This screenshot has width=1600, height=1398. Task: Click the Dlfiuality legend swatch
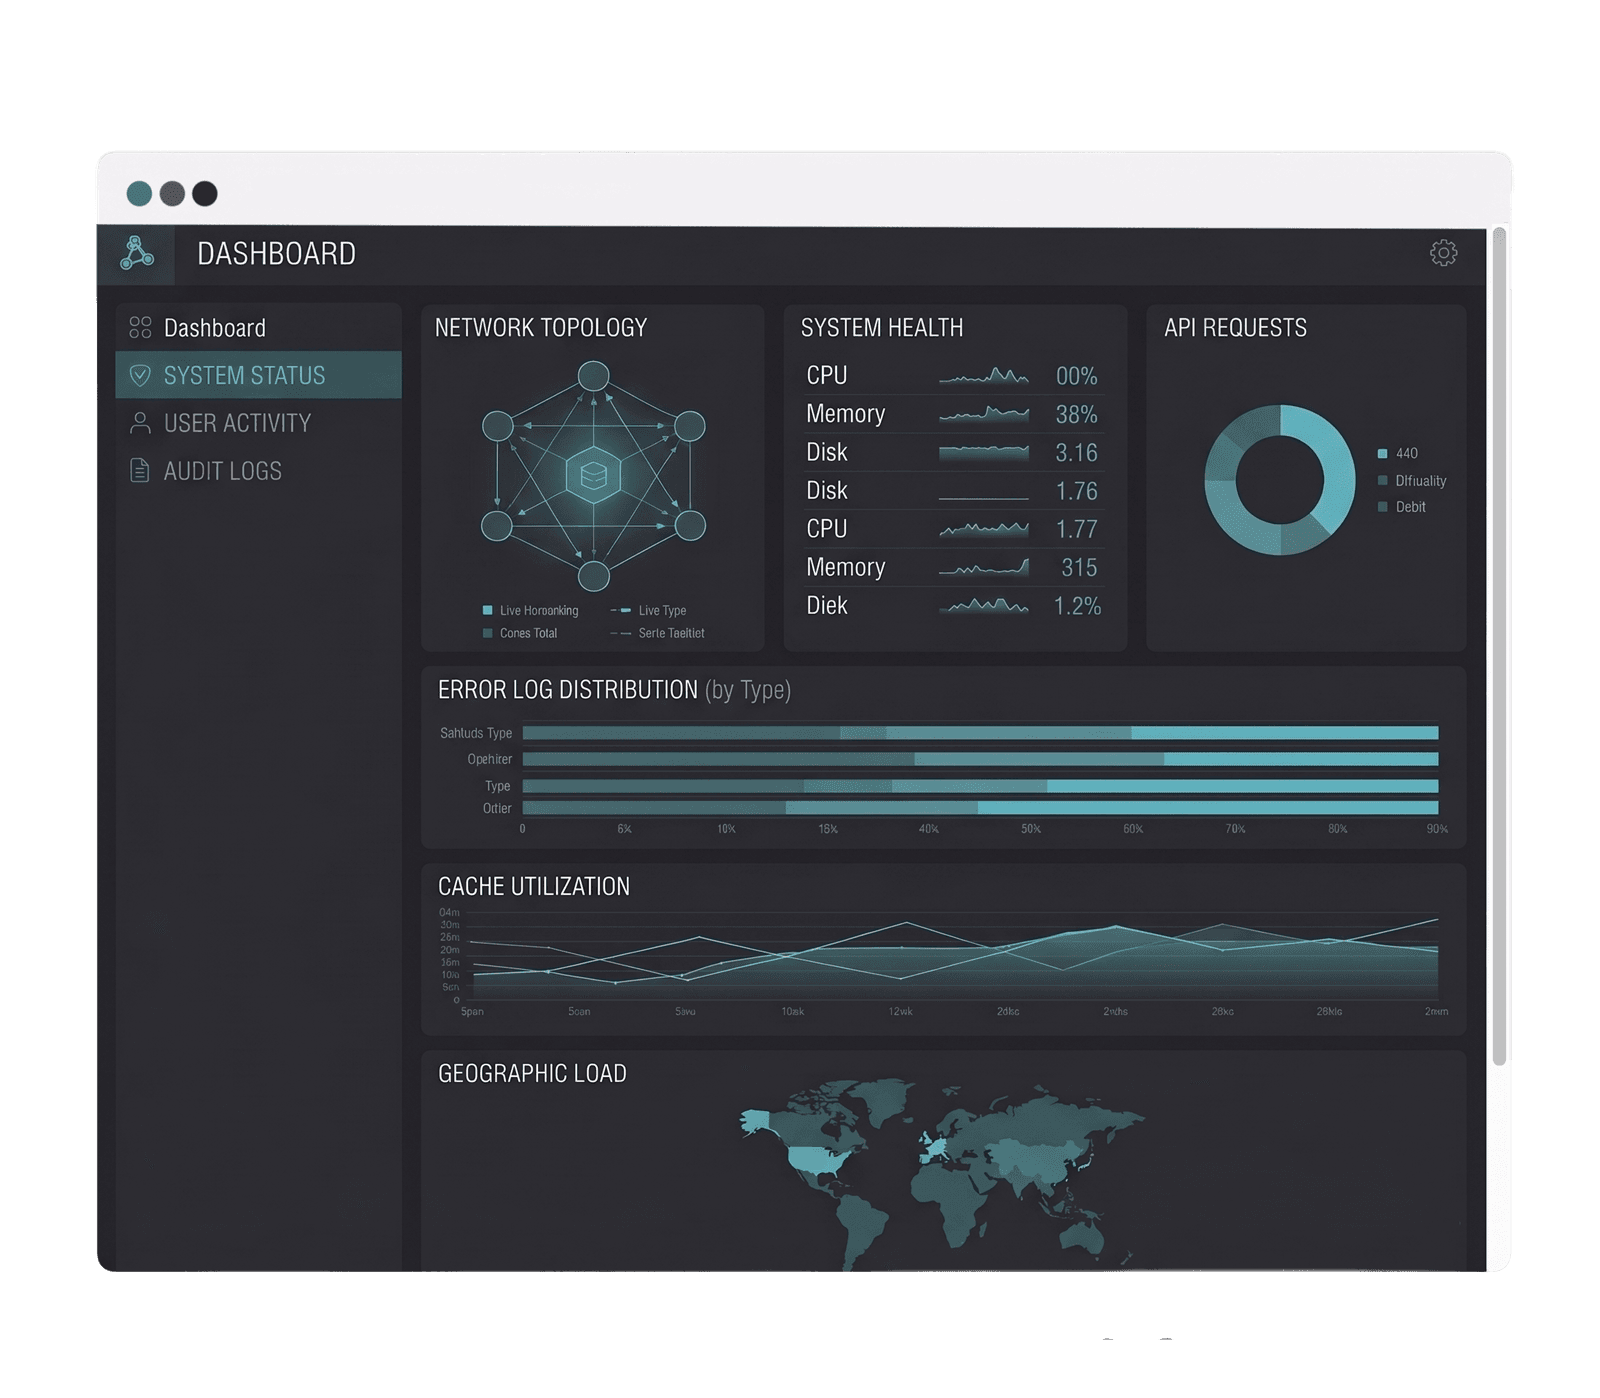coord(1382,481)
